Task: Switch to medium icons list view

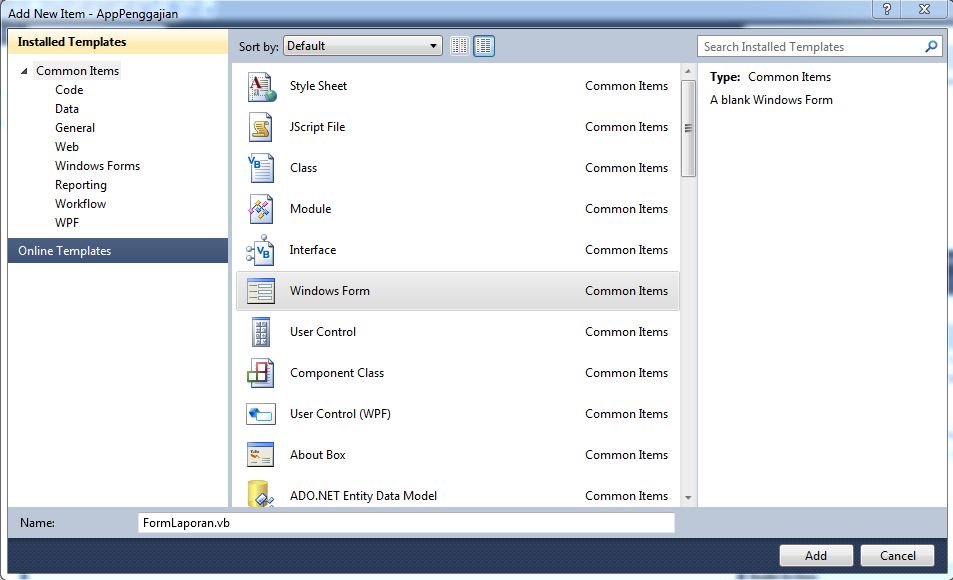Action: pyautogui.click(x=484, y=46)
